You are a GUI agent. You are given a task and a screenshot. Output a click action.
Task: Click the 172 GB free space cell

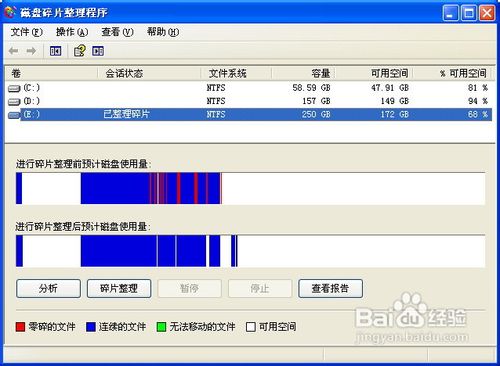(x=395, y=114)
